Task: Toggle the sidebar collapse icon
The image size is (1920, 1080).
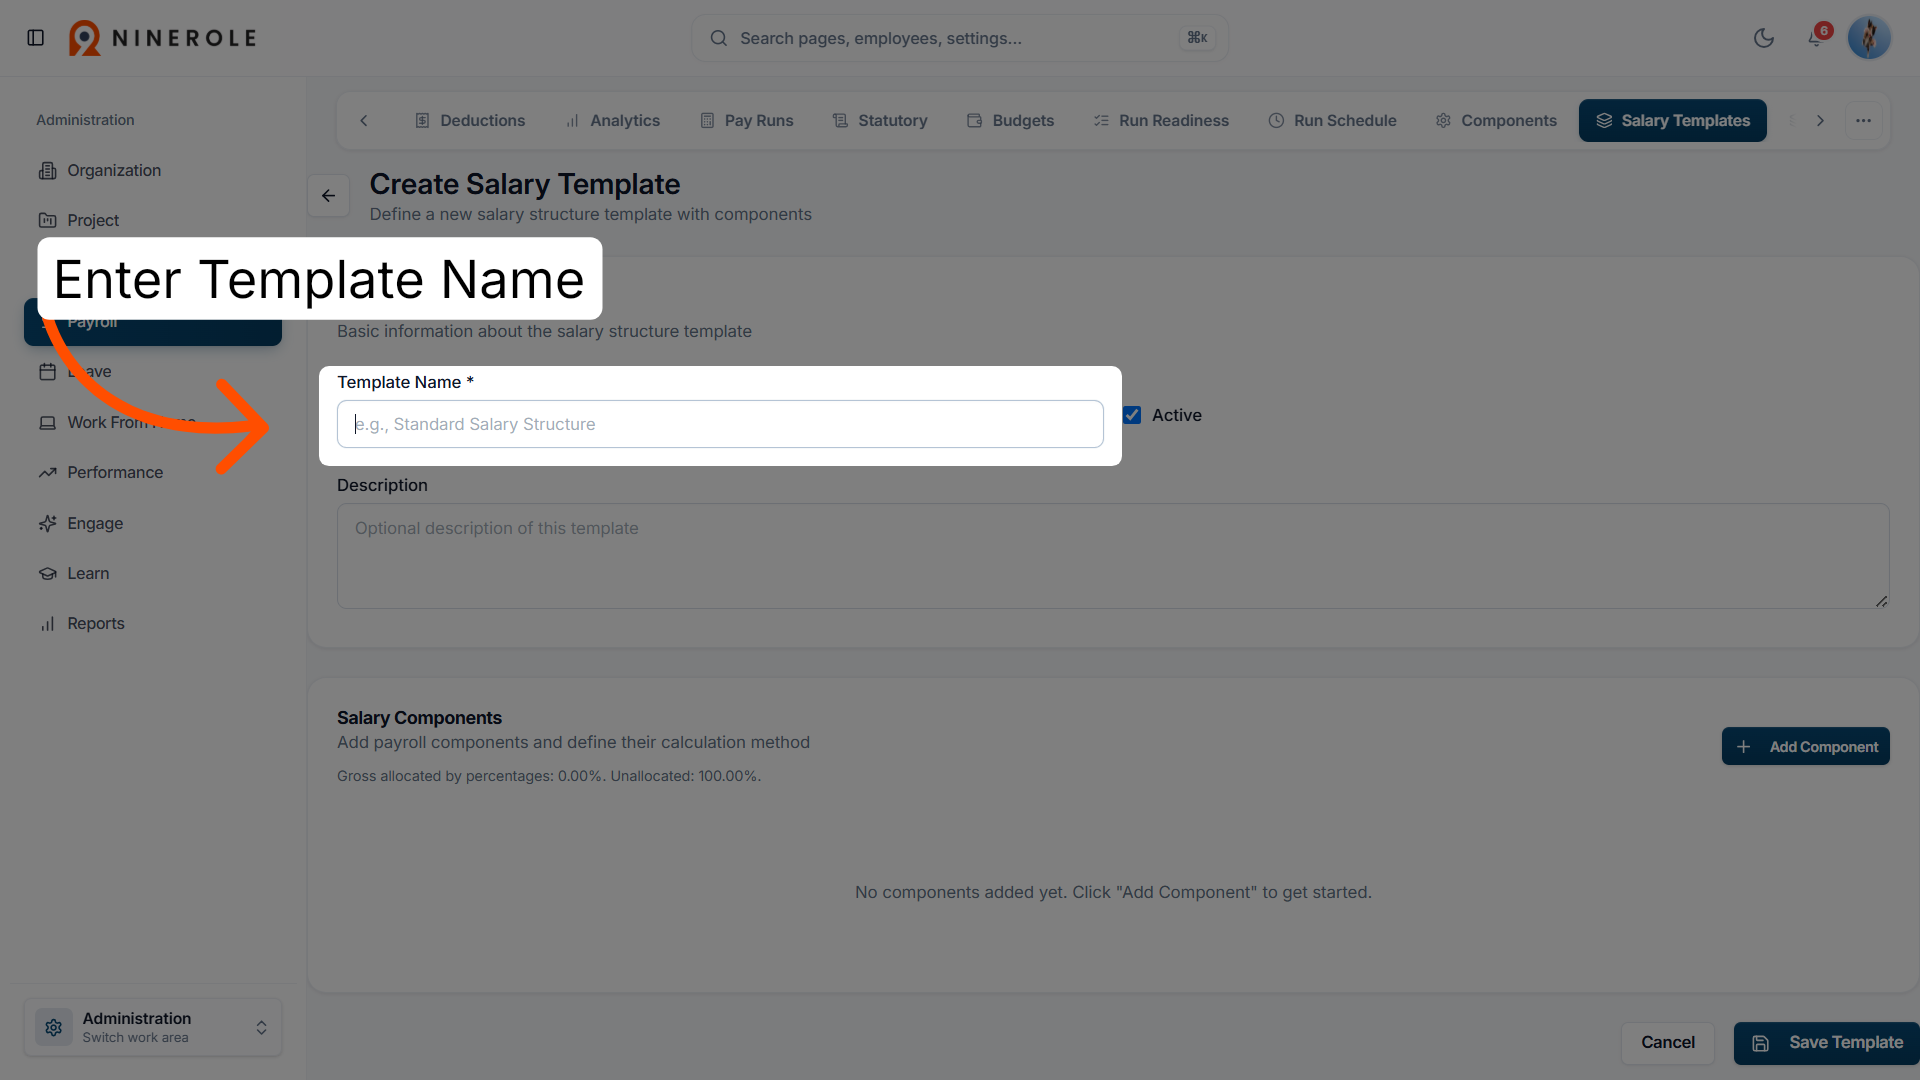Action: point(36,38)
